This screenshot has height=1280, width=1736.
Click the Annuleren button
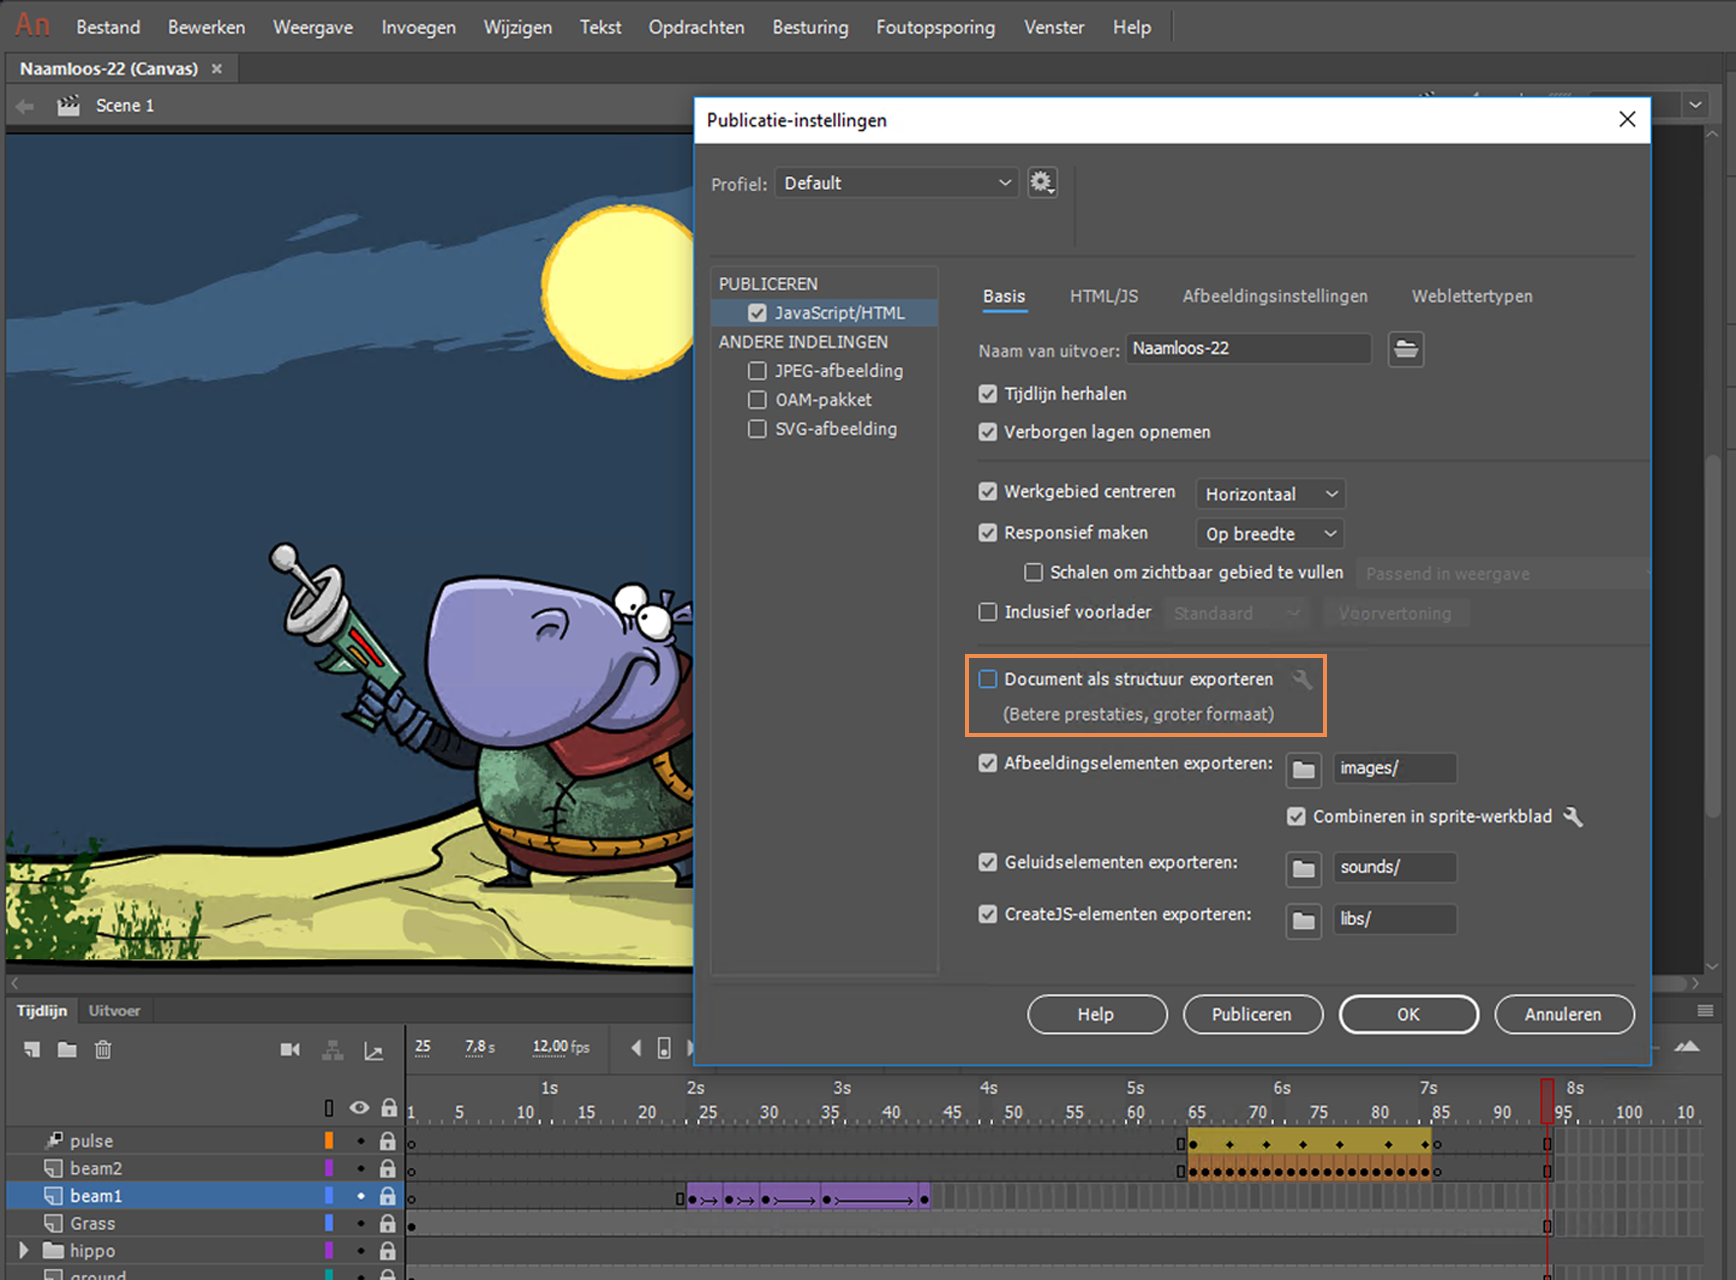pyautogui.click(x=1563, y=1014)
